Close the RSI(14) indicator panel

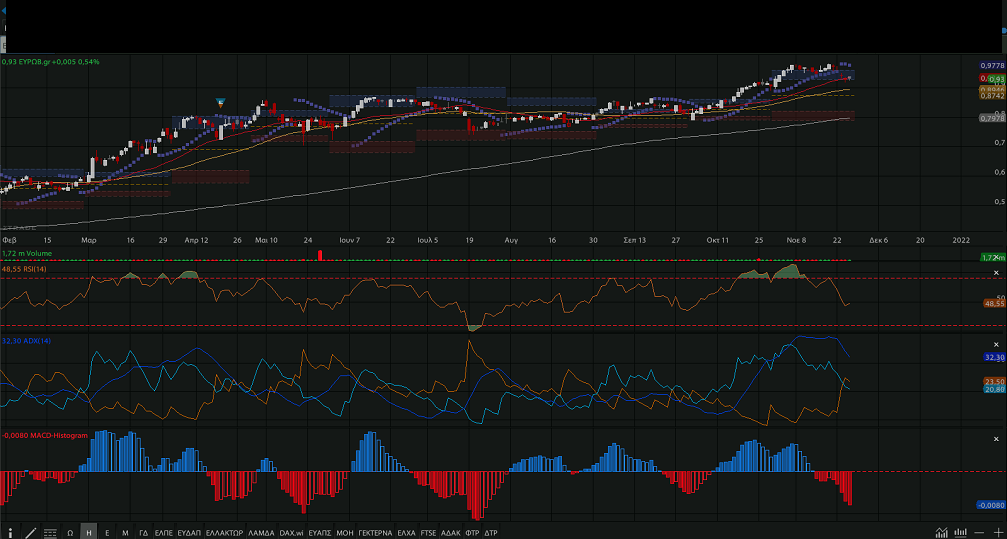(995, 273)
